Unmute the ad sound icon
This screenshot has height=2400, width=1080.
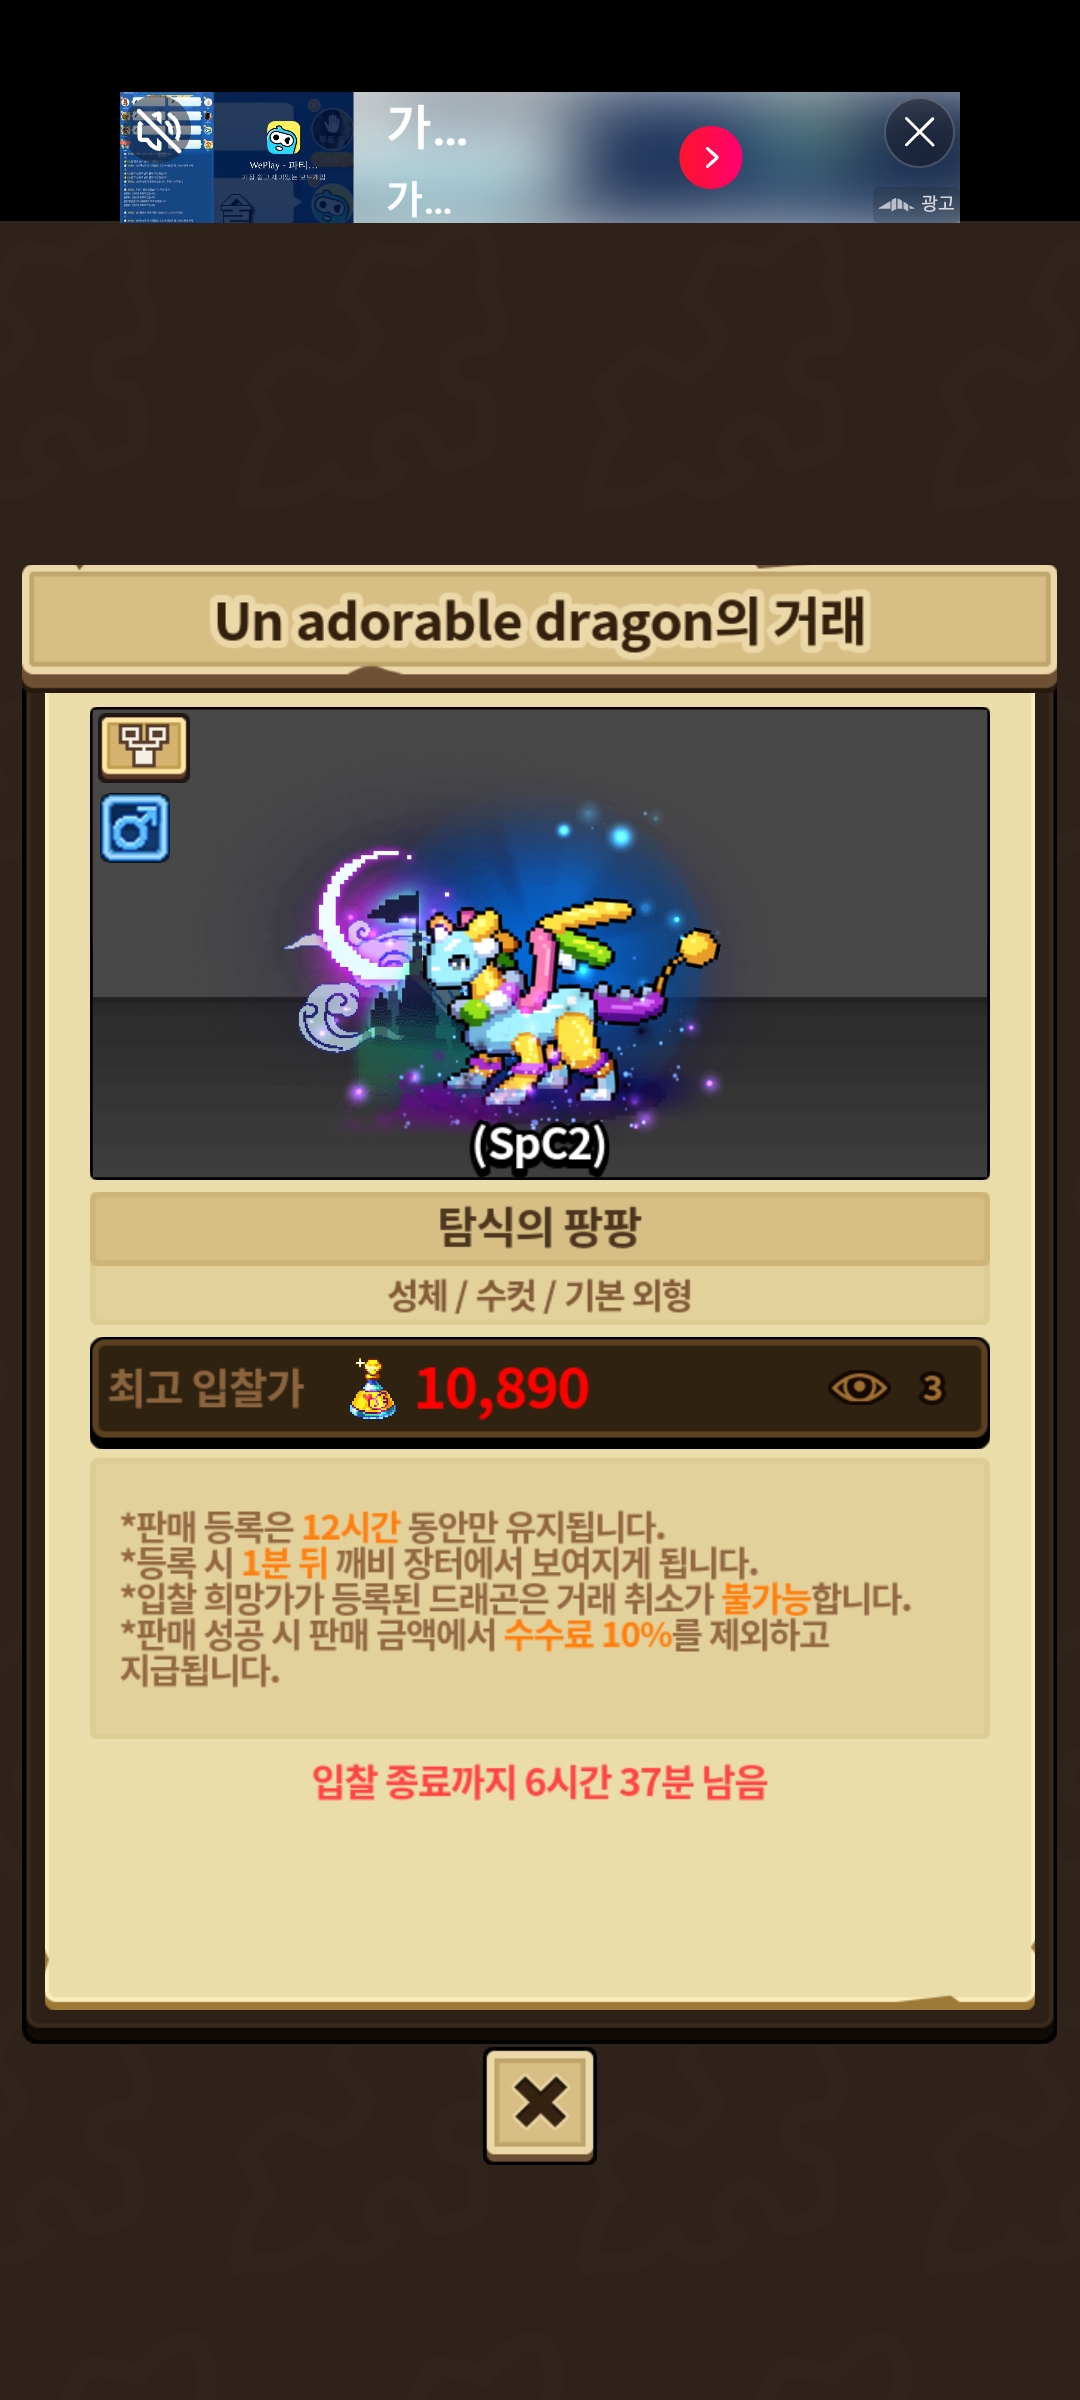[x=160, y=129]
